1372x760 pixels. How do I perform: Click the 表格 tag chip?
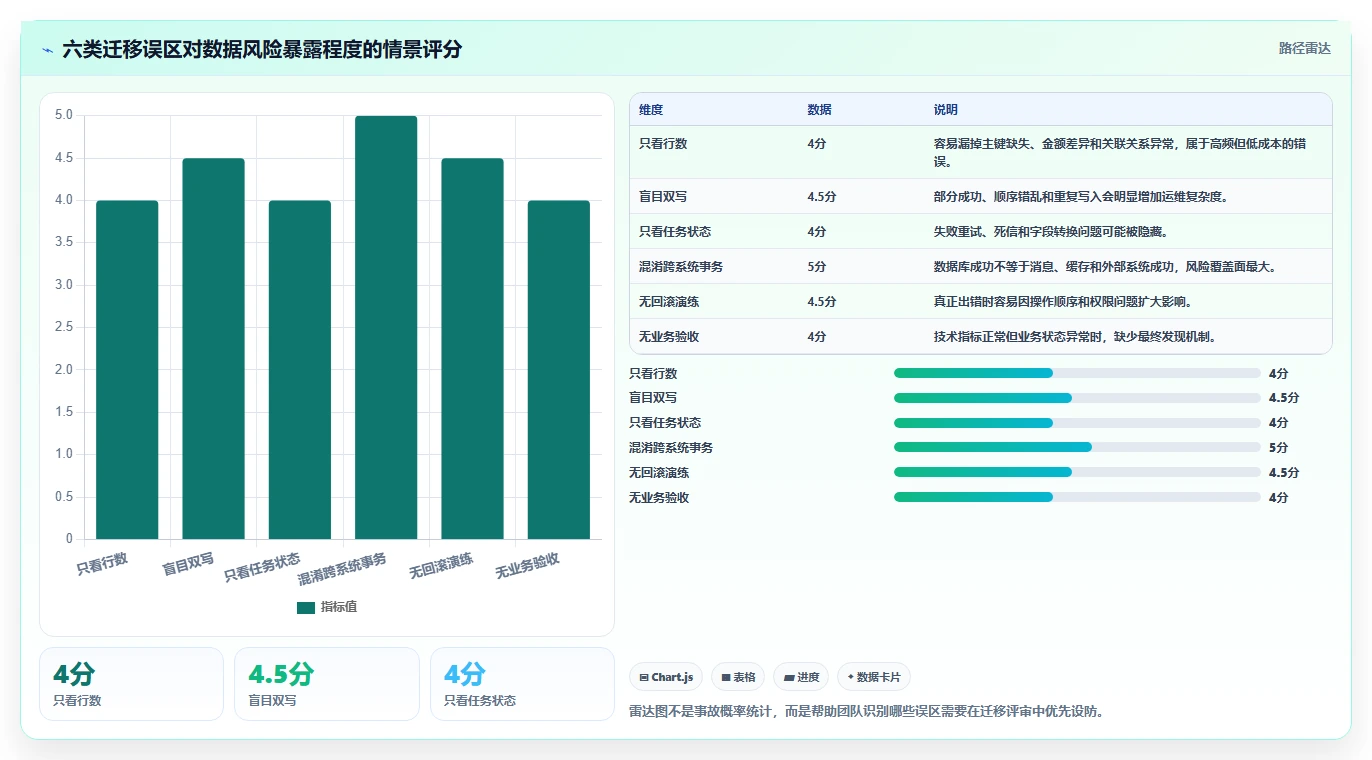coord(738,677)
